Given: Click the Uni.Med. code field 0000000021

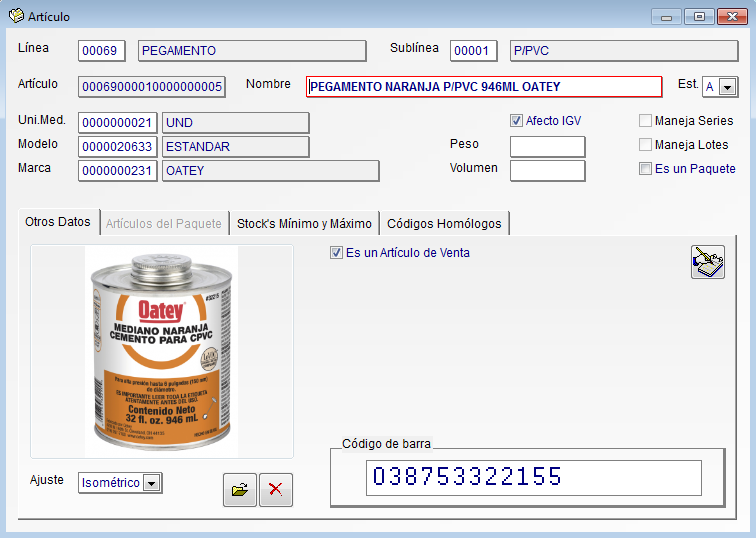Looking at the screenshot, I should (118, 122).
